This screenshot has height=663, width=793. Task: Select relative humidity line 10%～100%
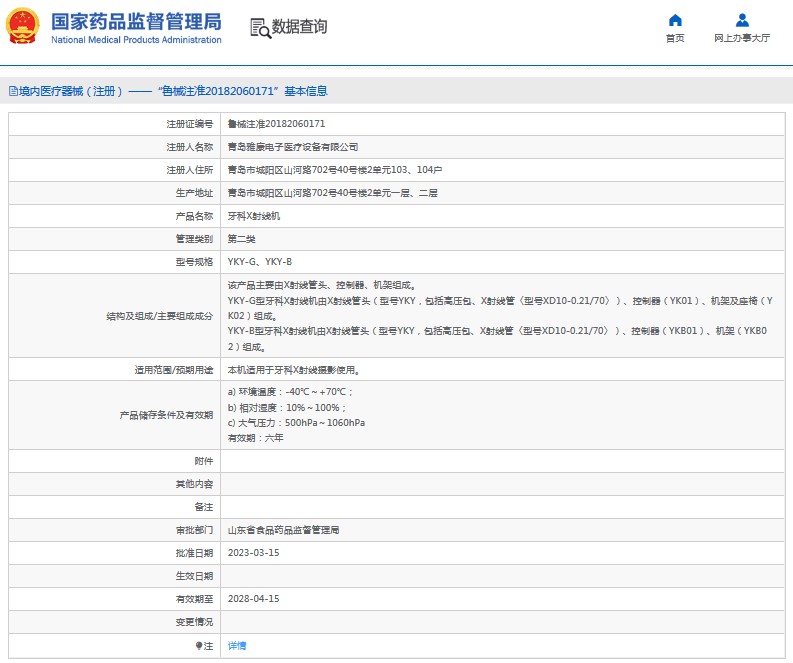[x=287, y=408]
